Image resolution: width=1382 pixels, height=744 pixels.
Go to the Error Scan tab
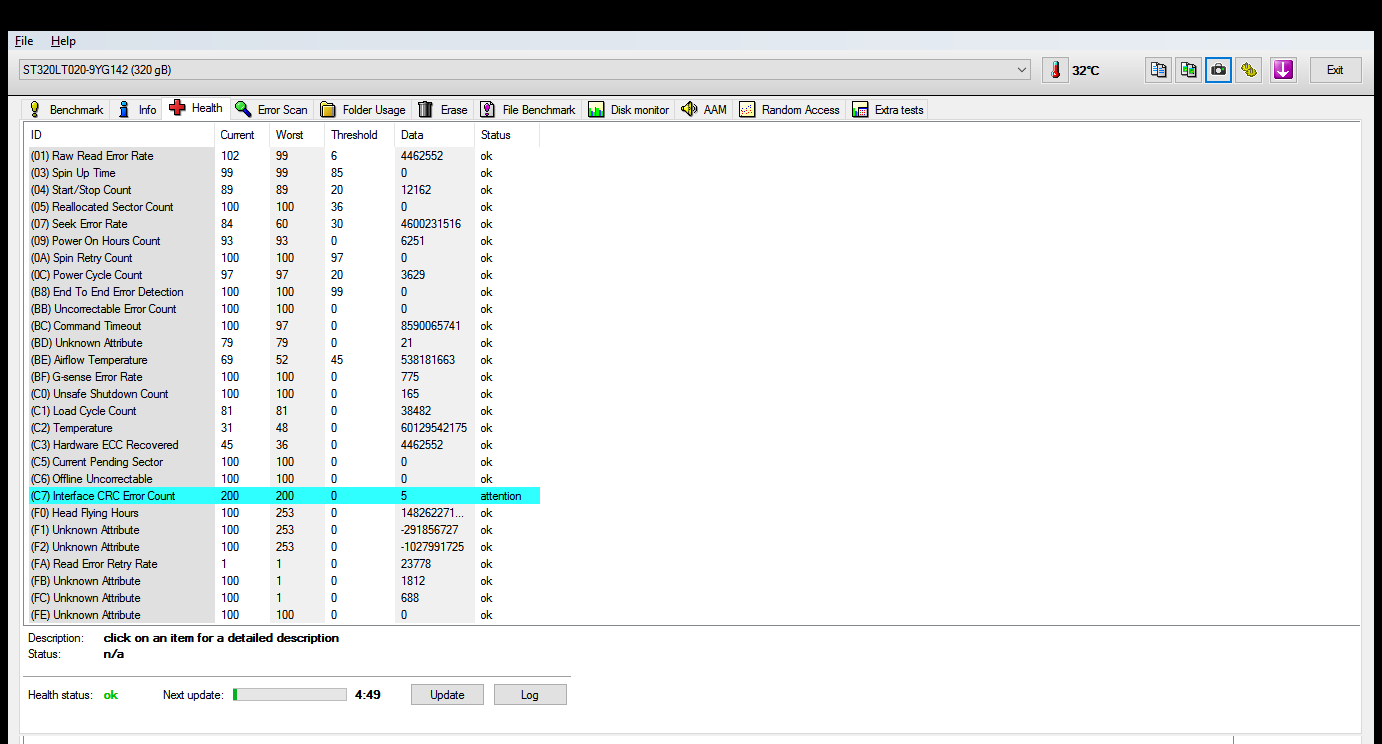tap(272, 110)
